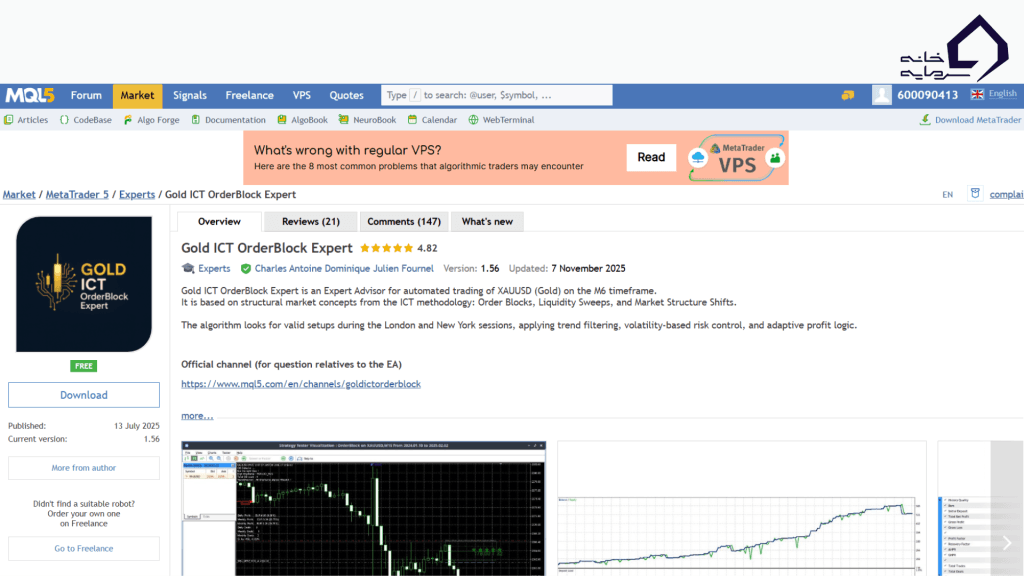Click the Experts category gear icon
This screenshot has height=576, width=1024.
[188, 268]
